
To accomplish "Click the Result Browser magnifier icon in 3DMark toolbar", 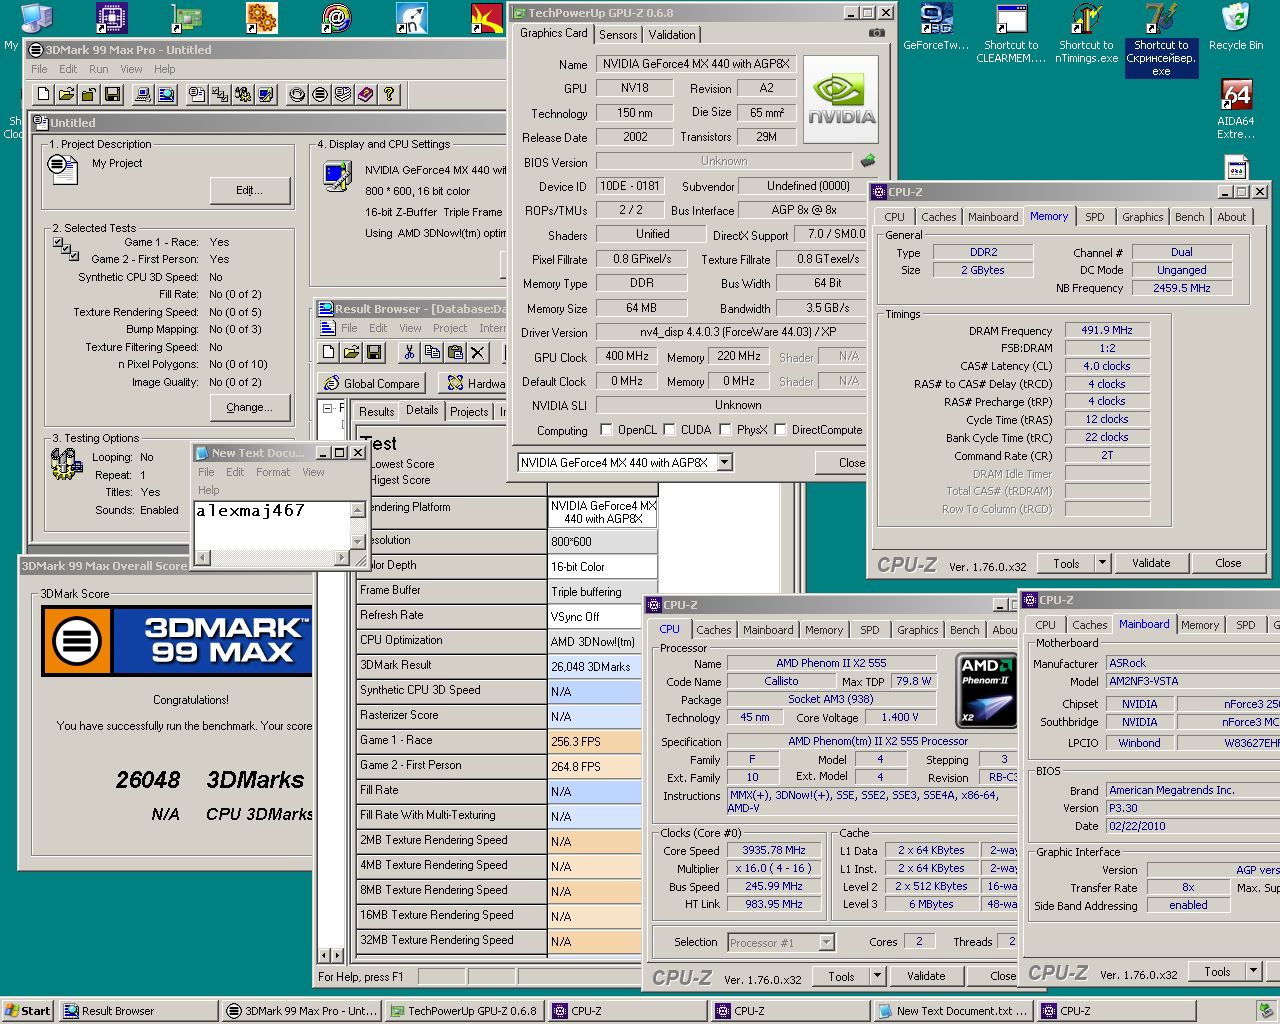I will click(x=166, y=94).
